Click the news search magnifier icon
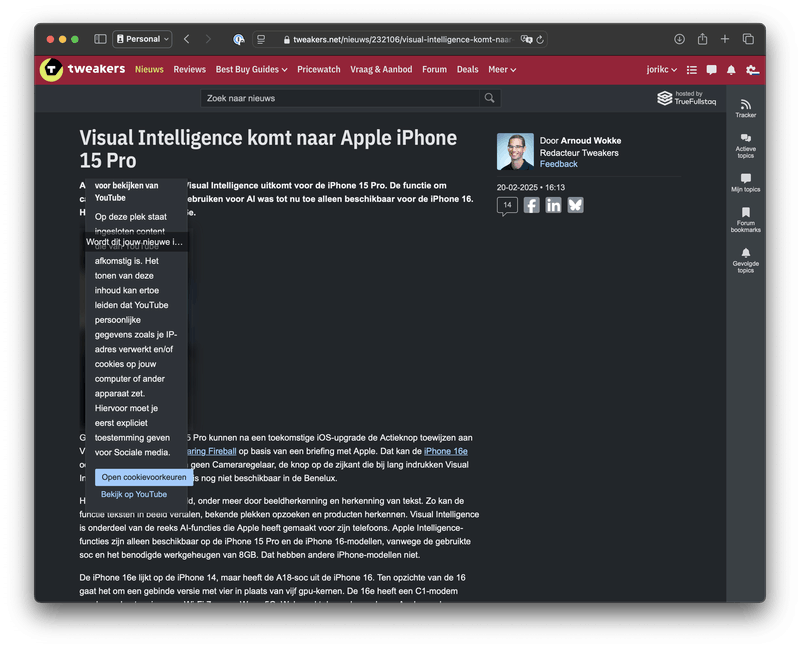The image size is (800, 648). click(489, 98)
